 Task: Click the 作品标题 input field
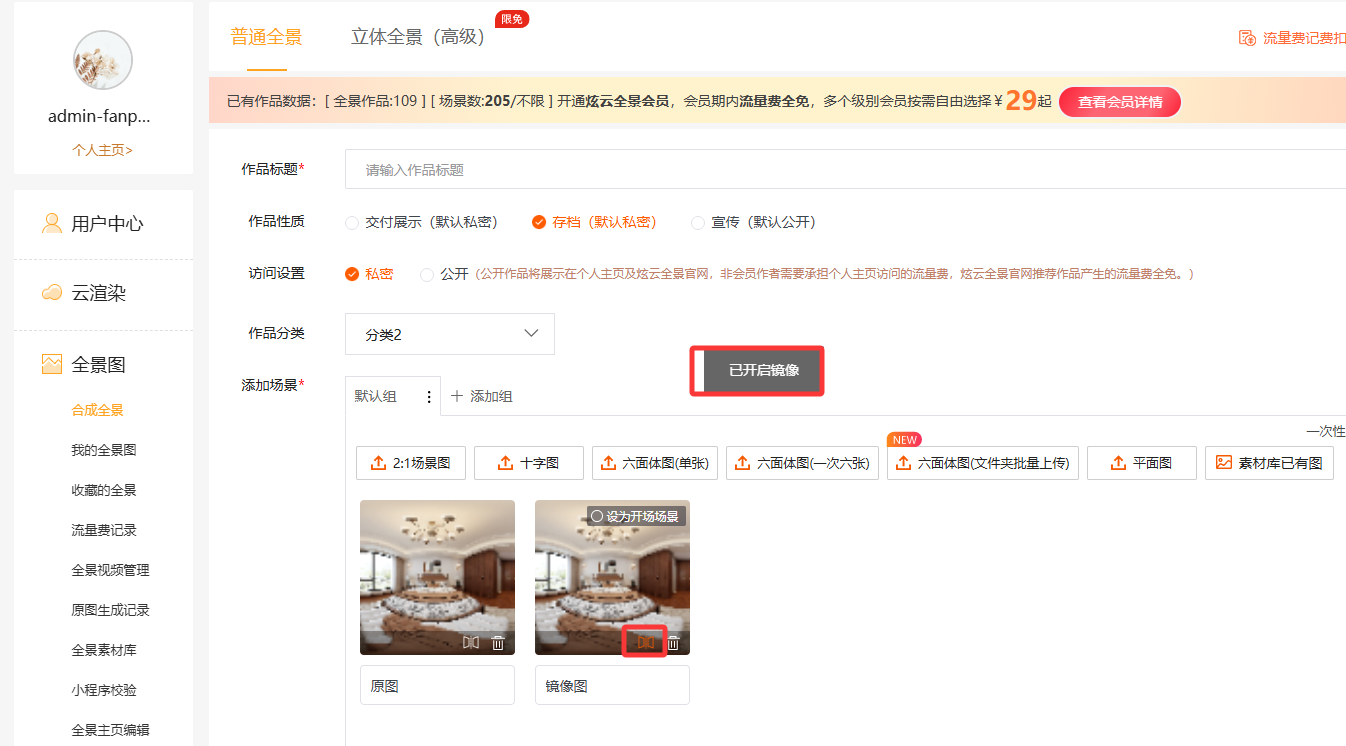tap(840, 170)
